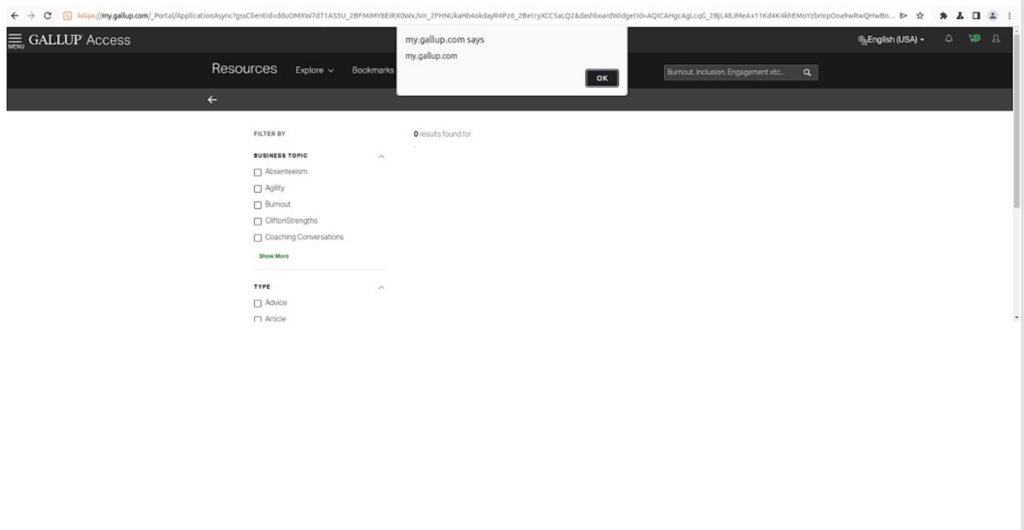
Task: Collapse the Business Topic filter section
Action: click(381, 156)
